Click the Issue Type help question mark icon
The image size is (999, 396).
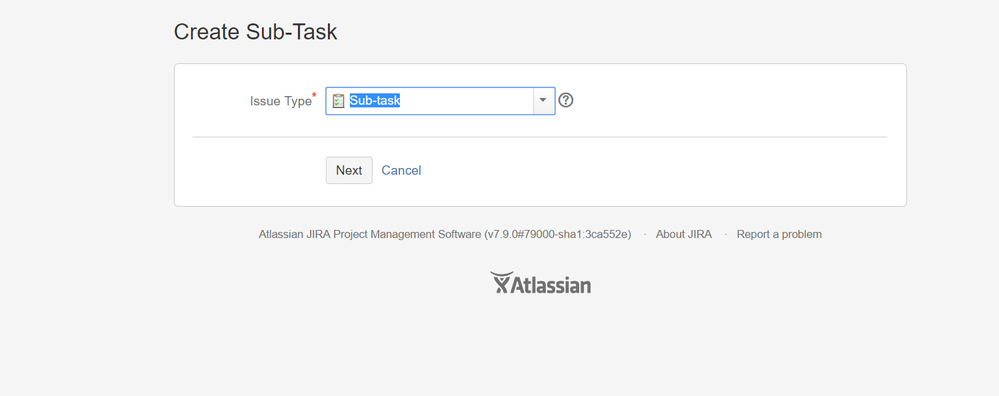566,100
